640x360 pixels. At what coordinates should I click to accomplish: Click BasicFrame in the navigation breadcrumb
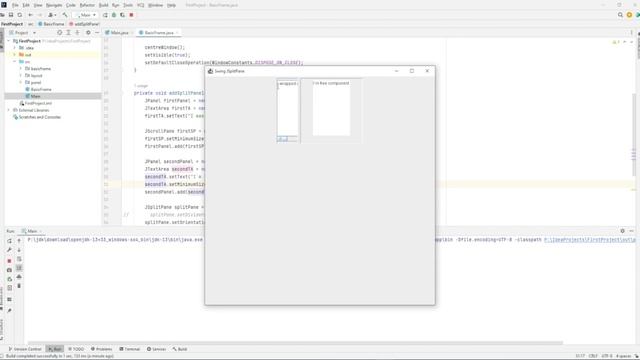51,24
